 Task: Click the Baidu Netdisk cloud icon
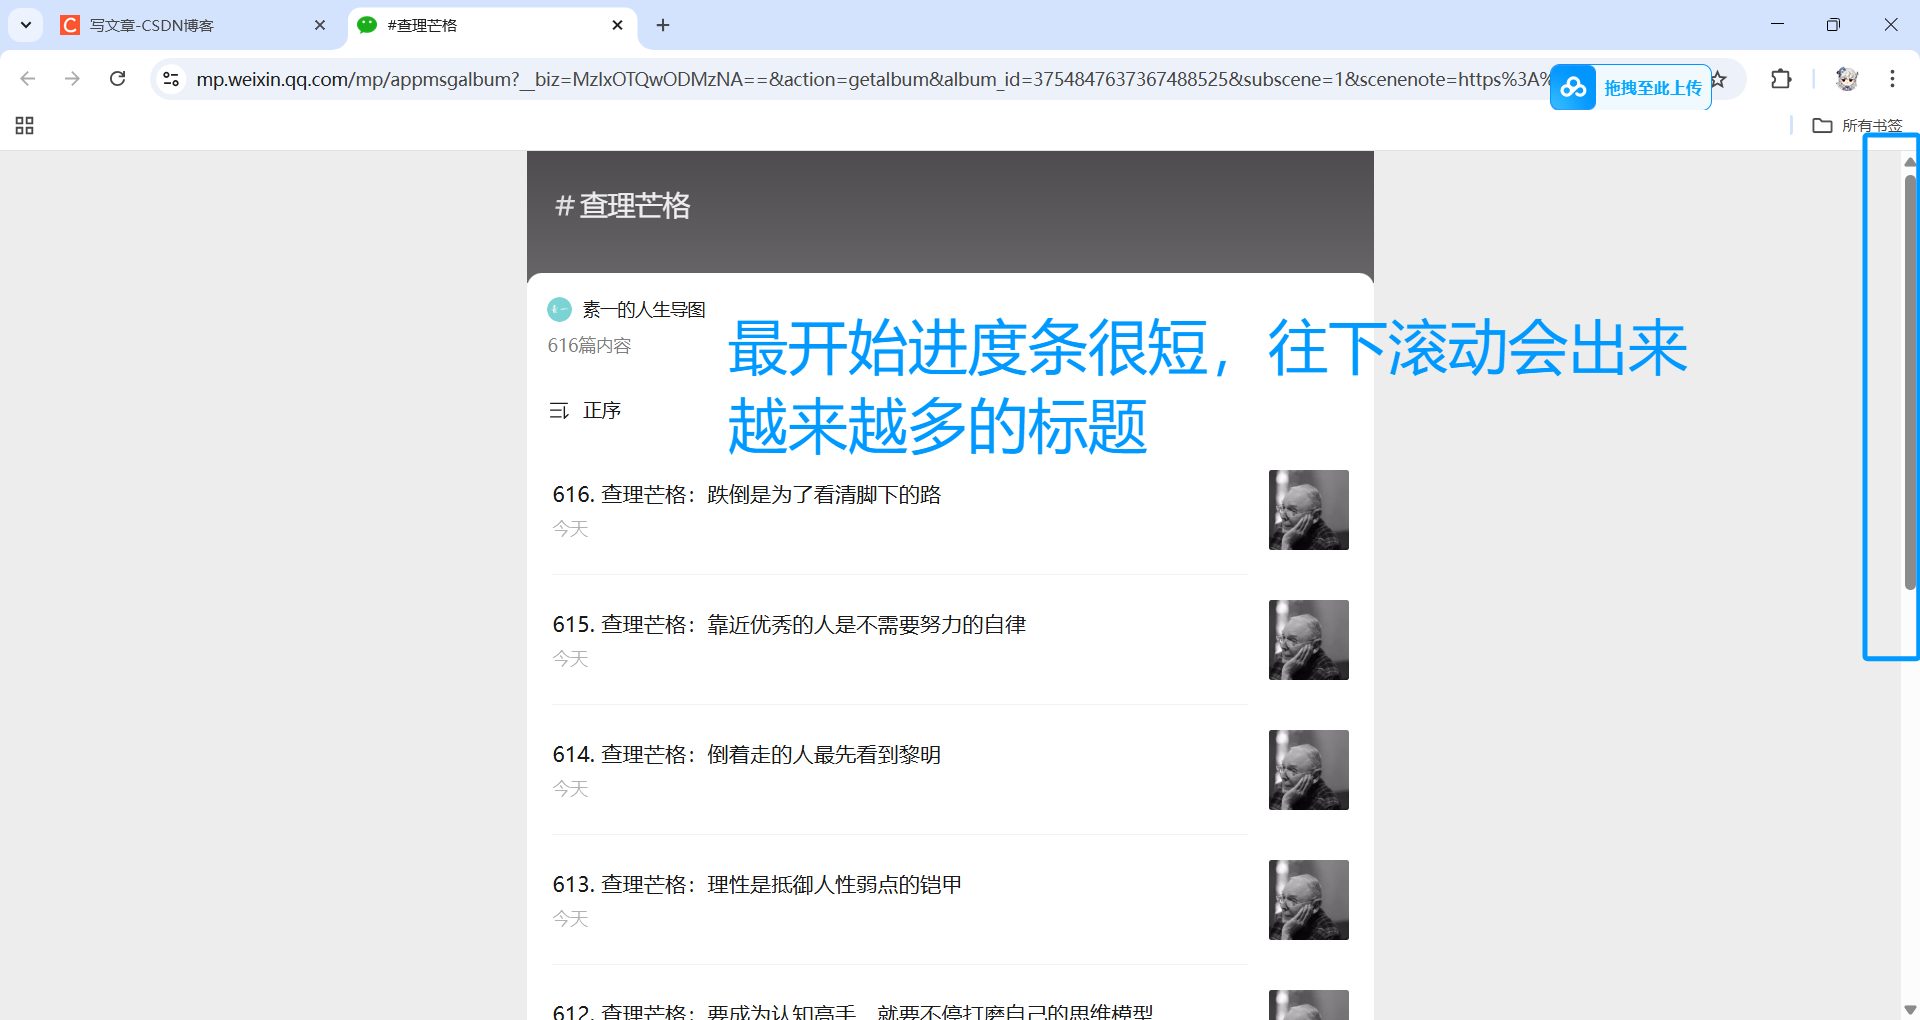point(1574,88)
